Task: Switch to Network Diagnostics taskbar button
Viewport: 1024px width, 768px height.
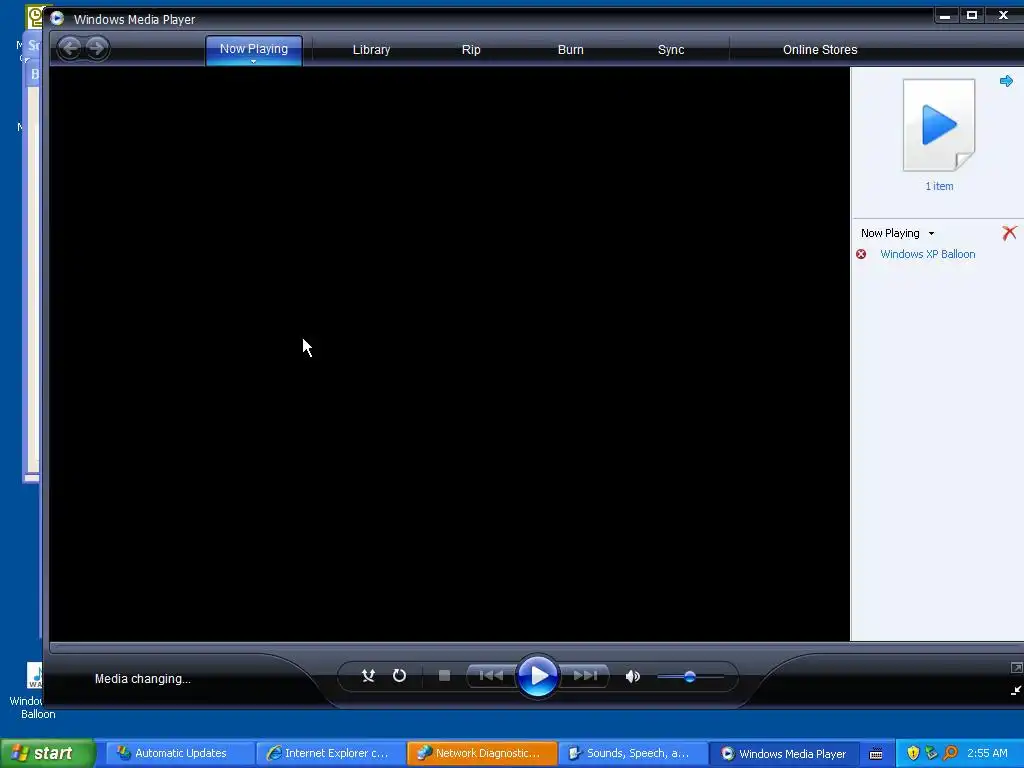Action: pos(482,753)
